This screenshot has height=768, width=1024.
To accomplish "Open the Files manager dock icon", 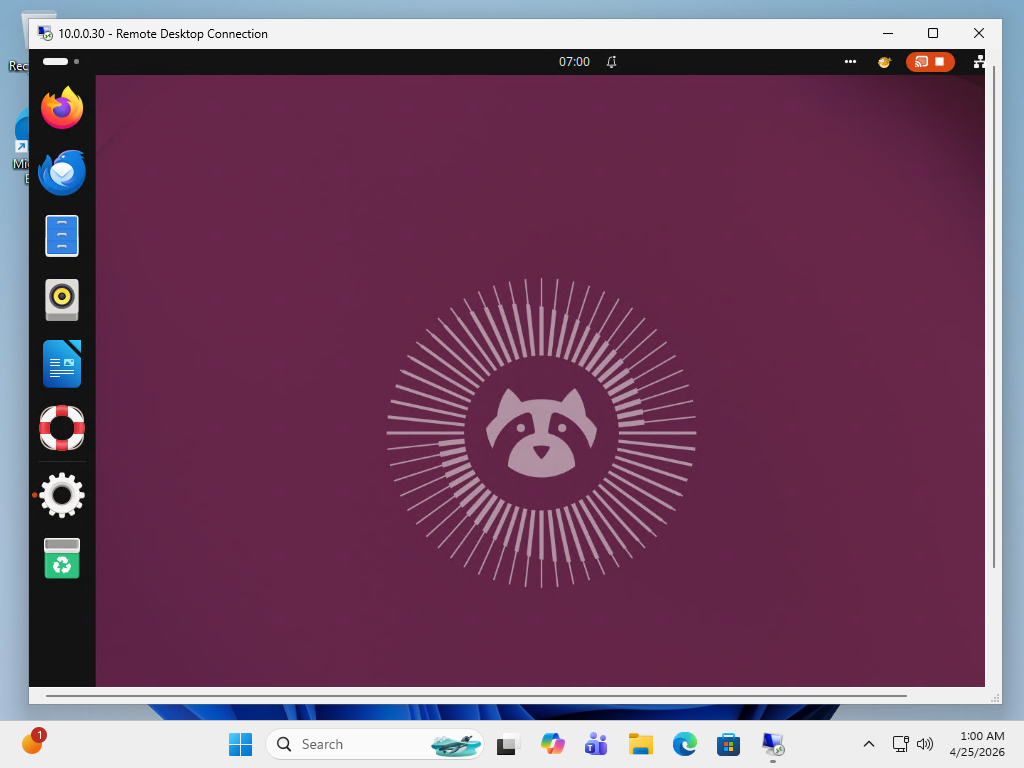I will pos(62,236).
